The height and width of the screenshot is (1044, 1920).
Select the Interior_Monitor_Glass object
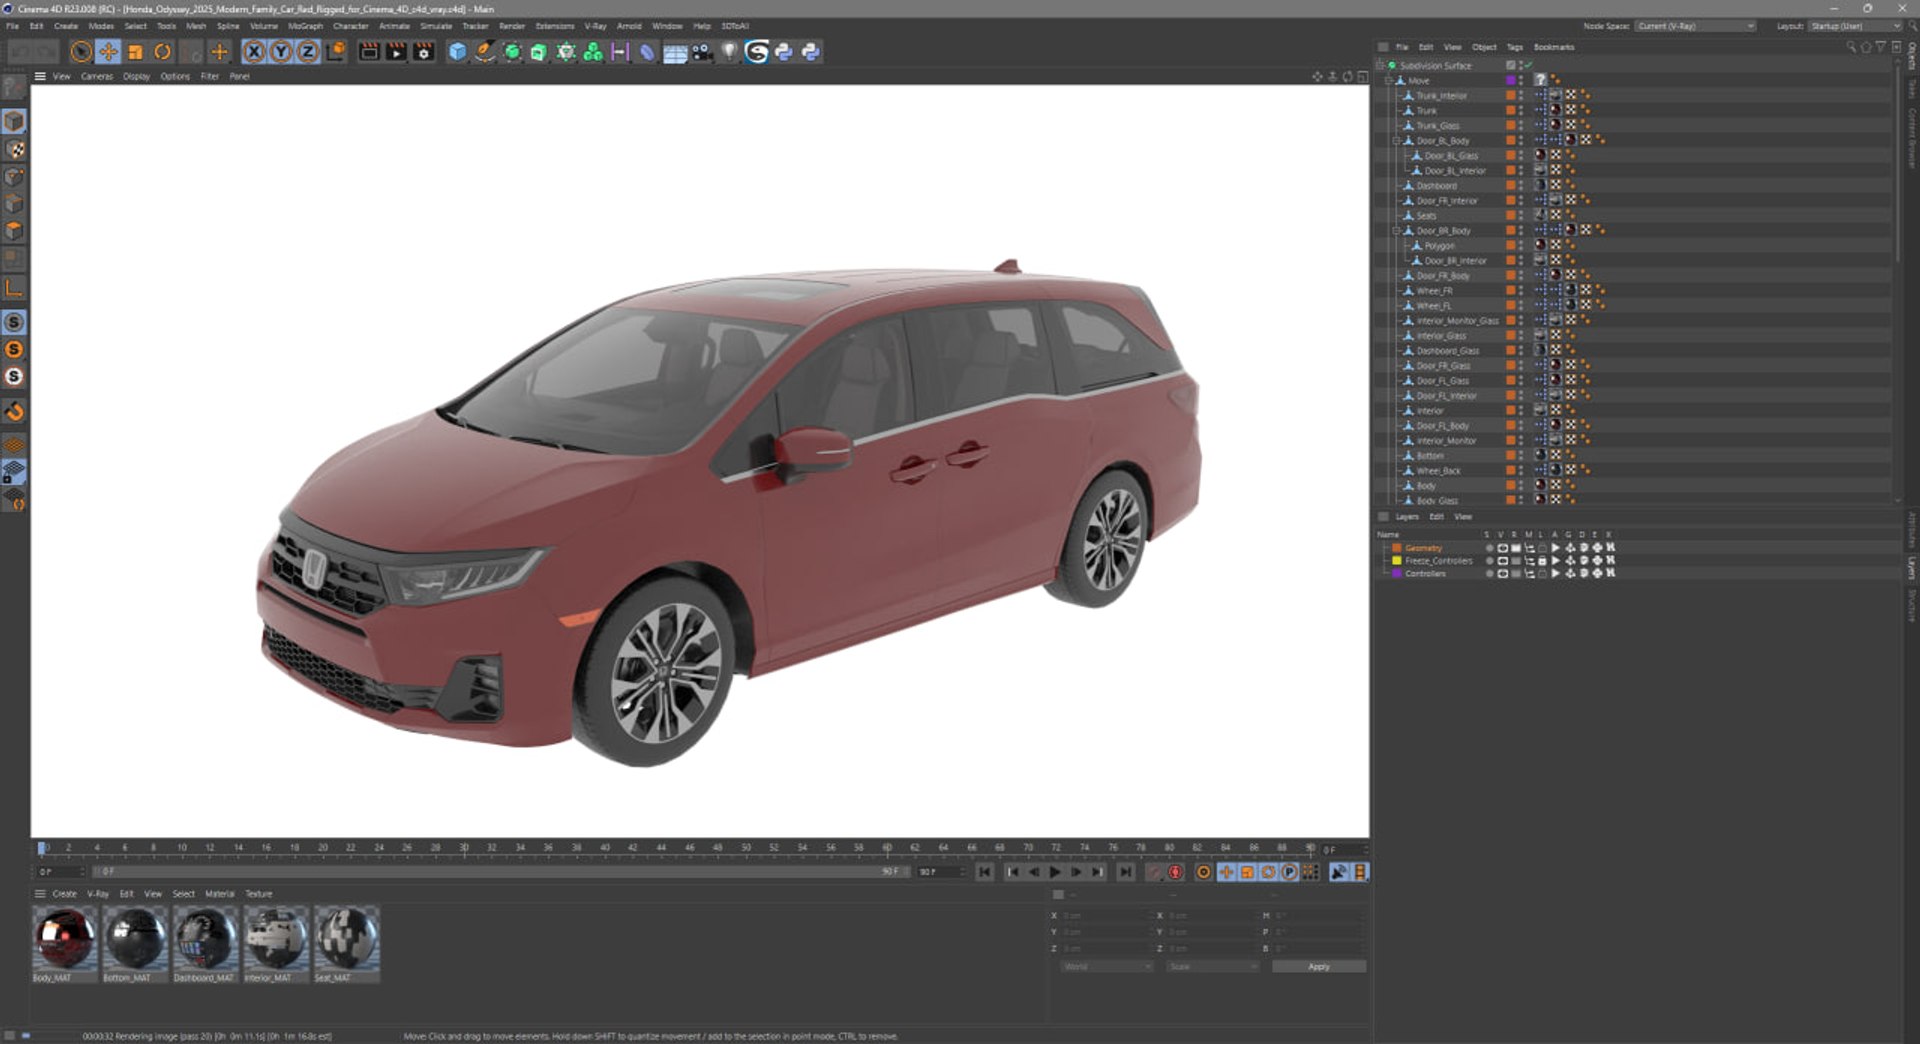click(1457, 321)
